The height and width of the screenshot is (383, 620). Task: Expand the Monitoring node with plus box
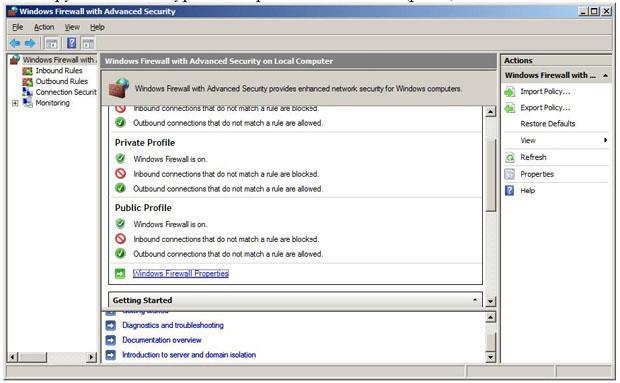tap(15, 103)
